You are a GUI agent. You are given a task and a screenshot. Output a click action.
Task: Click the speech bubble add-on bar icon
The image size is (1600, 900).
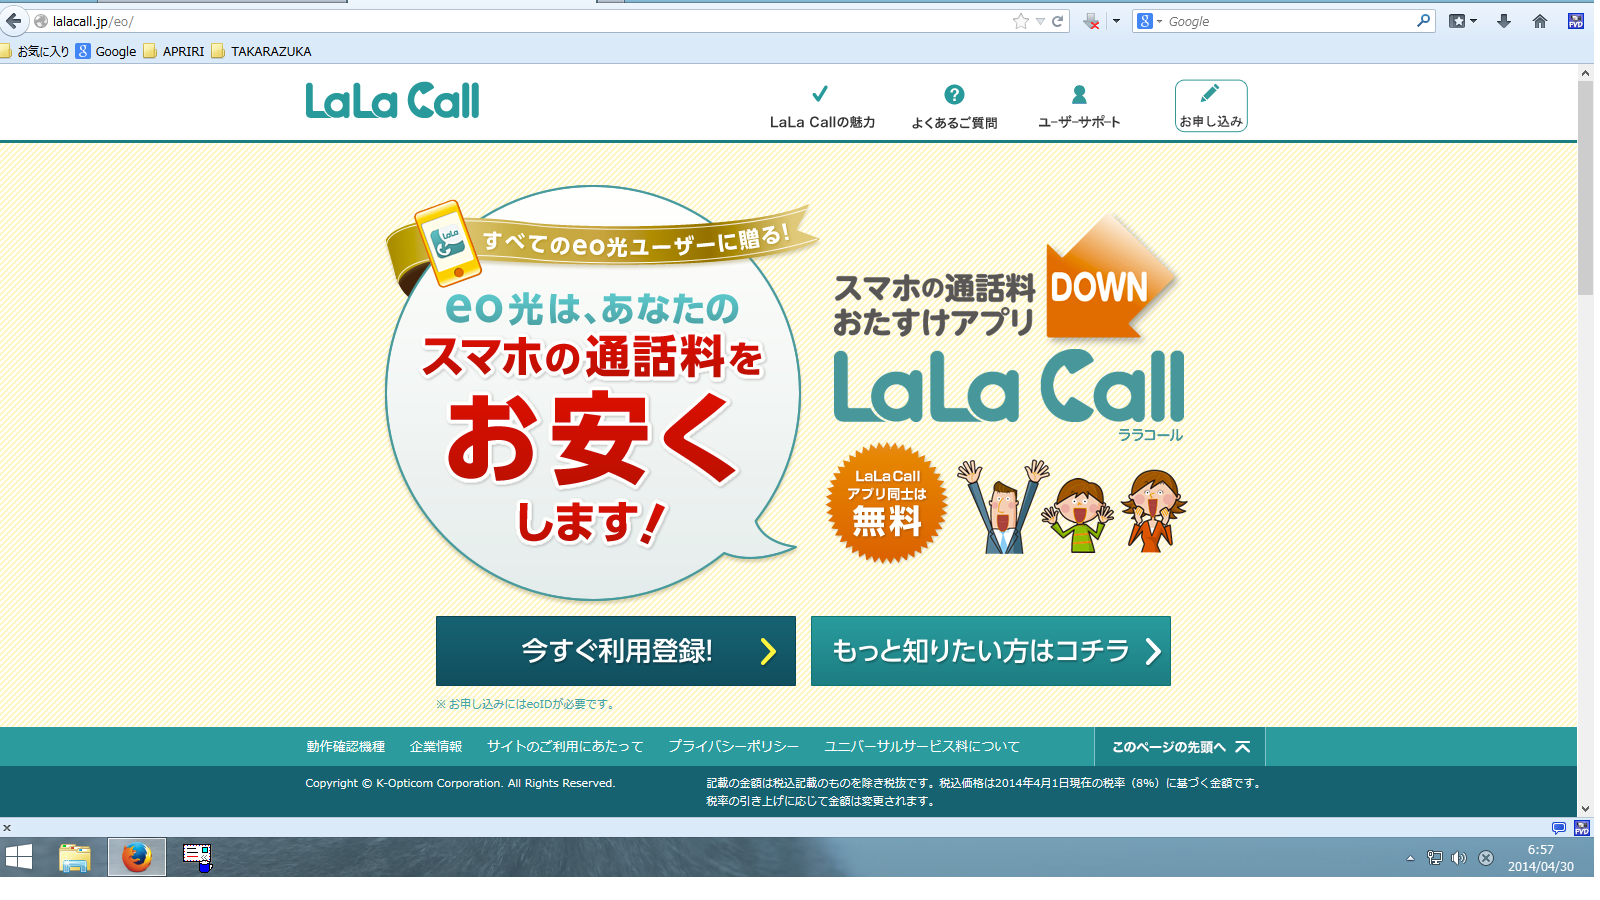click(1558, 828)
